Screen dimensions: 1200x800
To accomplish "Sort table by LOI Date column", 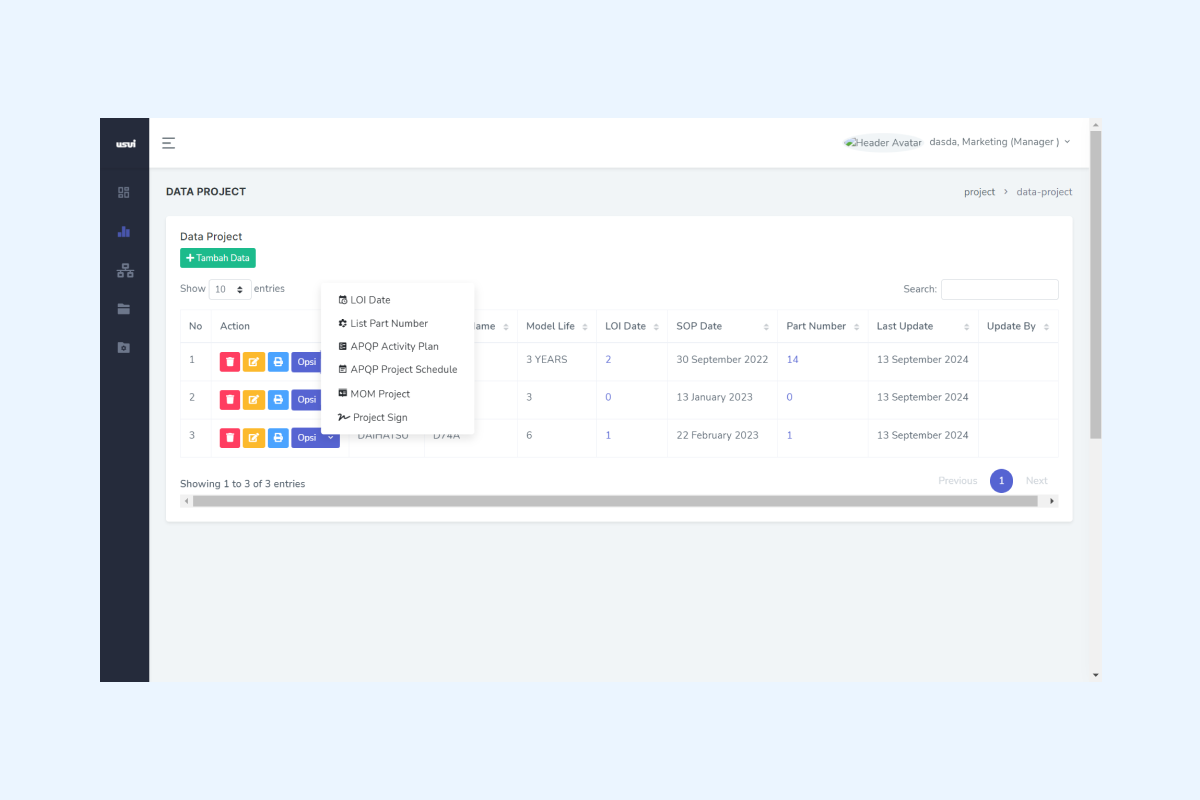I will tap(632, 326).
